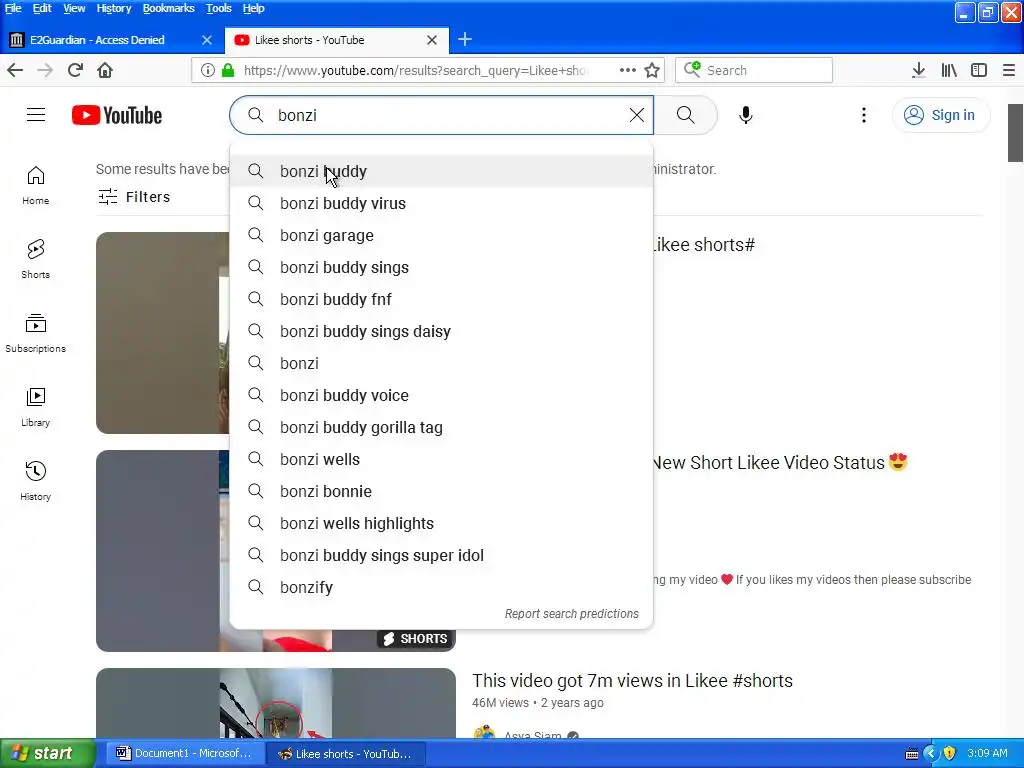Open the Firefox application menu
1024x768 pixels.
coord(1008,70)
